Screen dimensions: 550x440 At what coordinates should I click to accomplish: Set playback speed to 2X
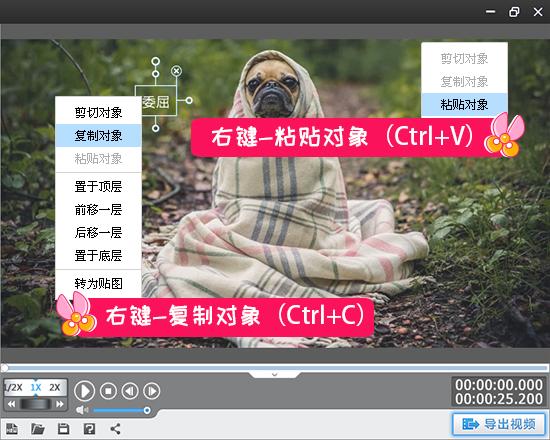click(x=55, y=387)
